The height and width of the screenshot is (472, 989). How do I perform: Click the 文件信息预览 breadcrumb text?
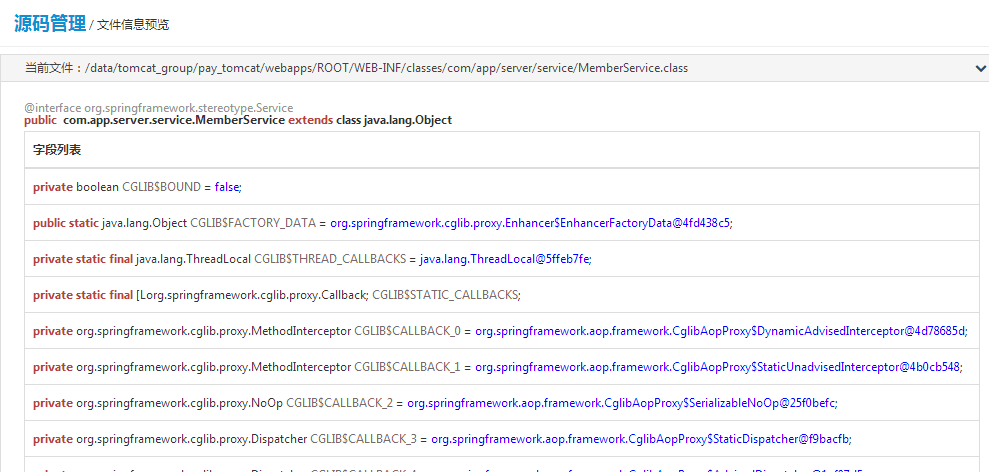pos(133,25)
